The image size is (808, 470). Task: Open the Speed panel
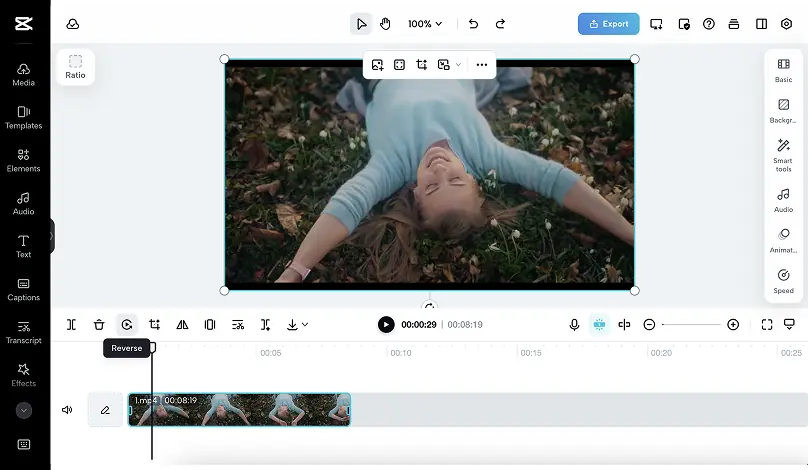tap(783, 281)
